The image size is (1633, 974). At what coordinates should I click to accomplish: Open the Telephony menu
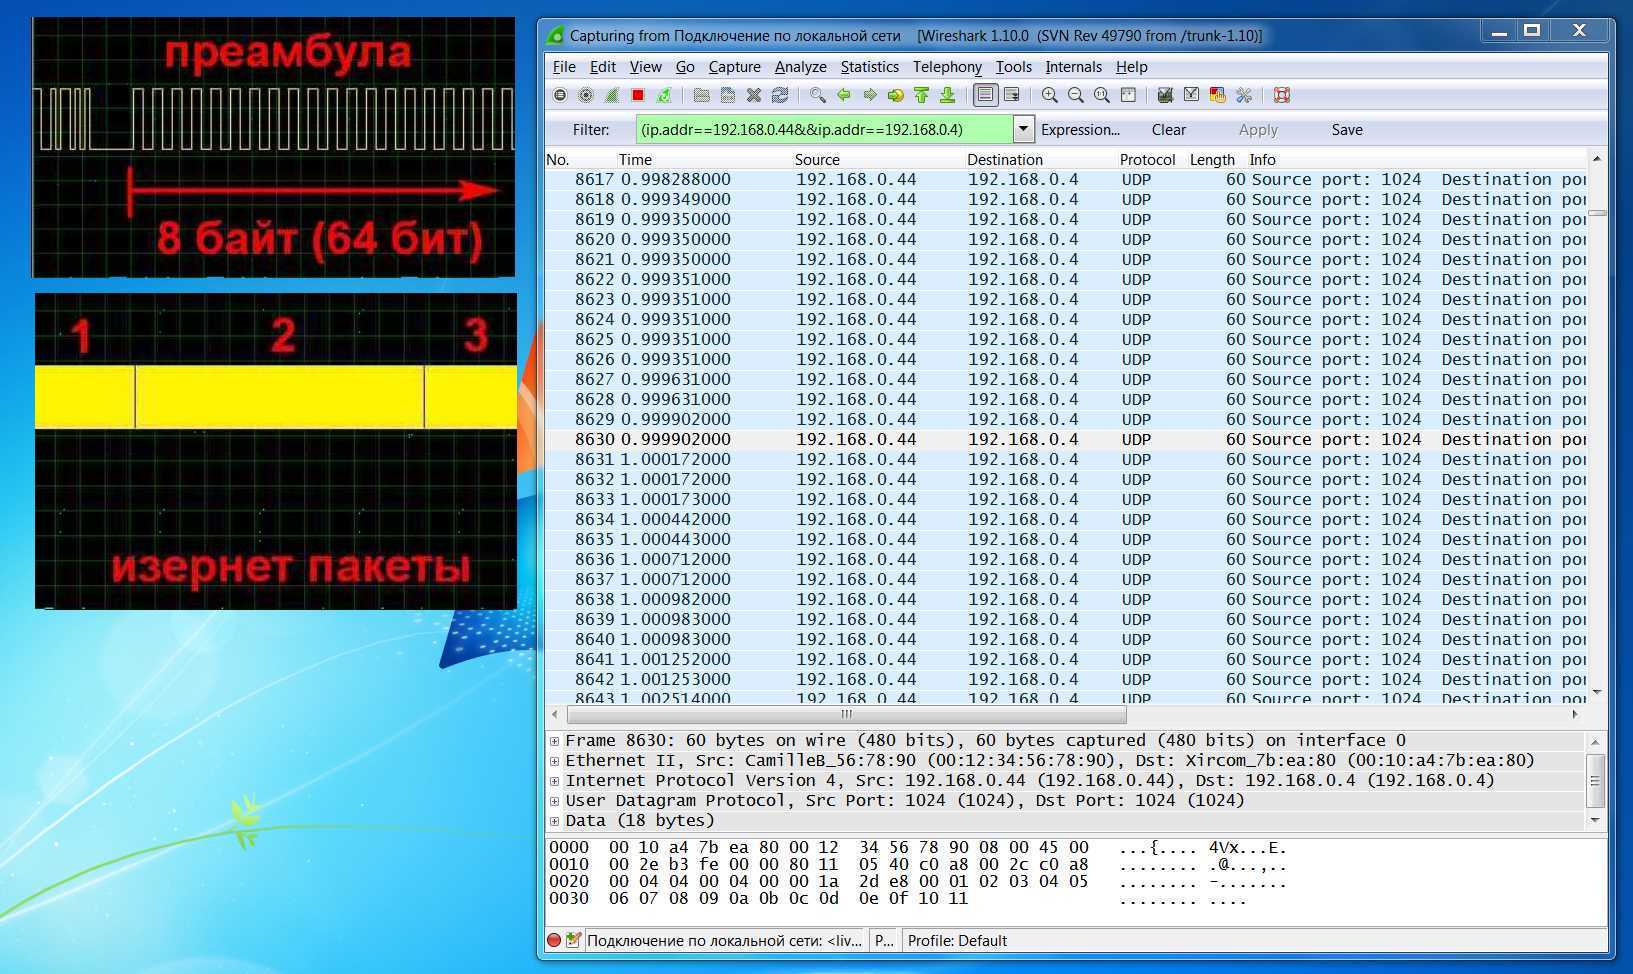(947, 67)
